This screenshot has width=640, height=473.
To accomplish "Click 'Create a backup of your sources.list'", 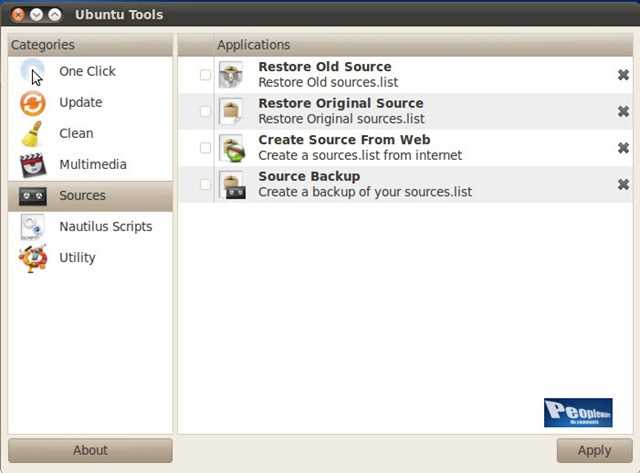I will pos(365,192).
